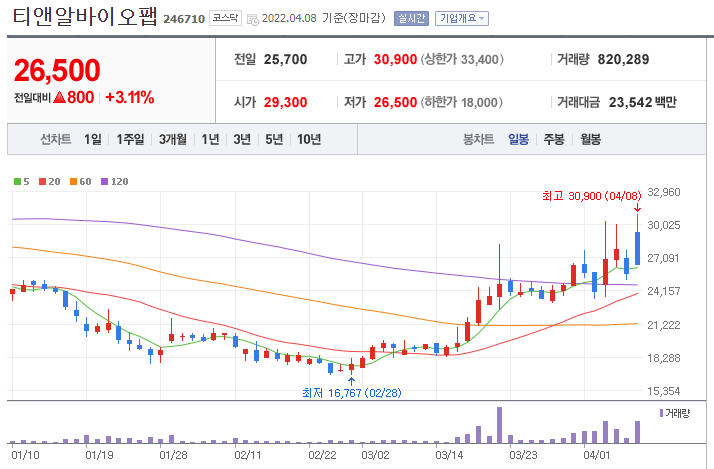714x469 pixels.
Task: Click the 01/10 date axis label
Action: (x=25, y=455)
